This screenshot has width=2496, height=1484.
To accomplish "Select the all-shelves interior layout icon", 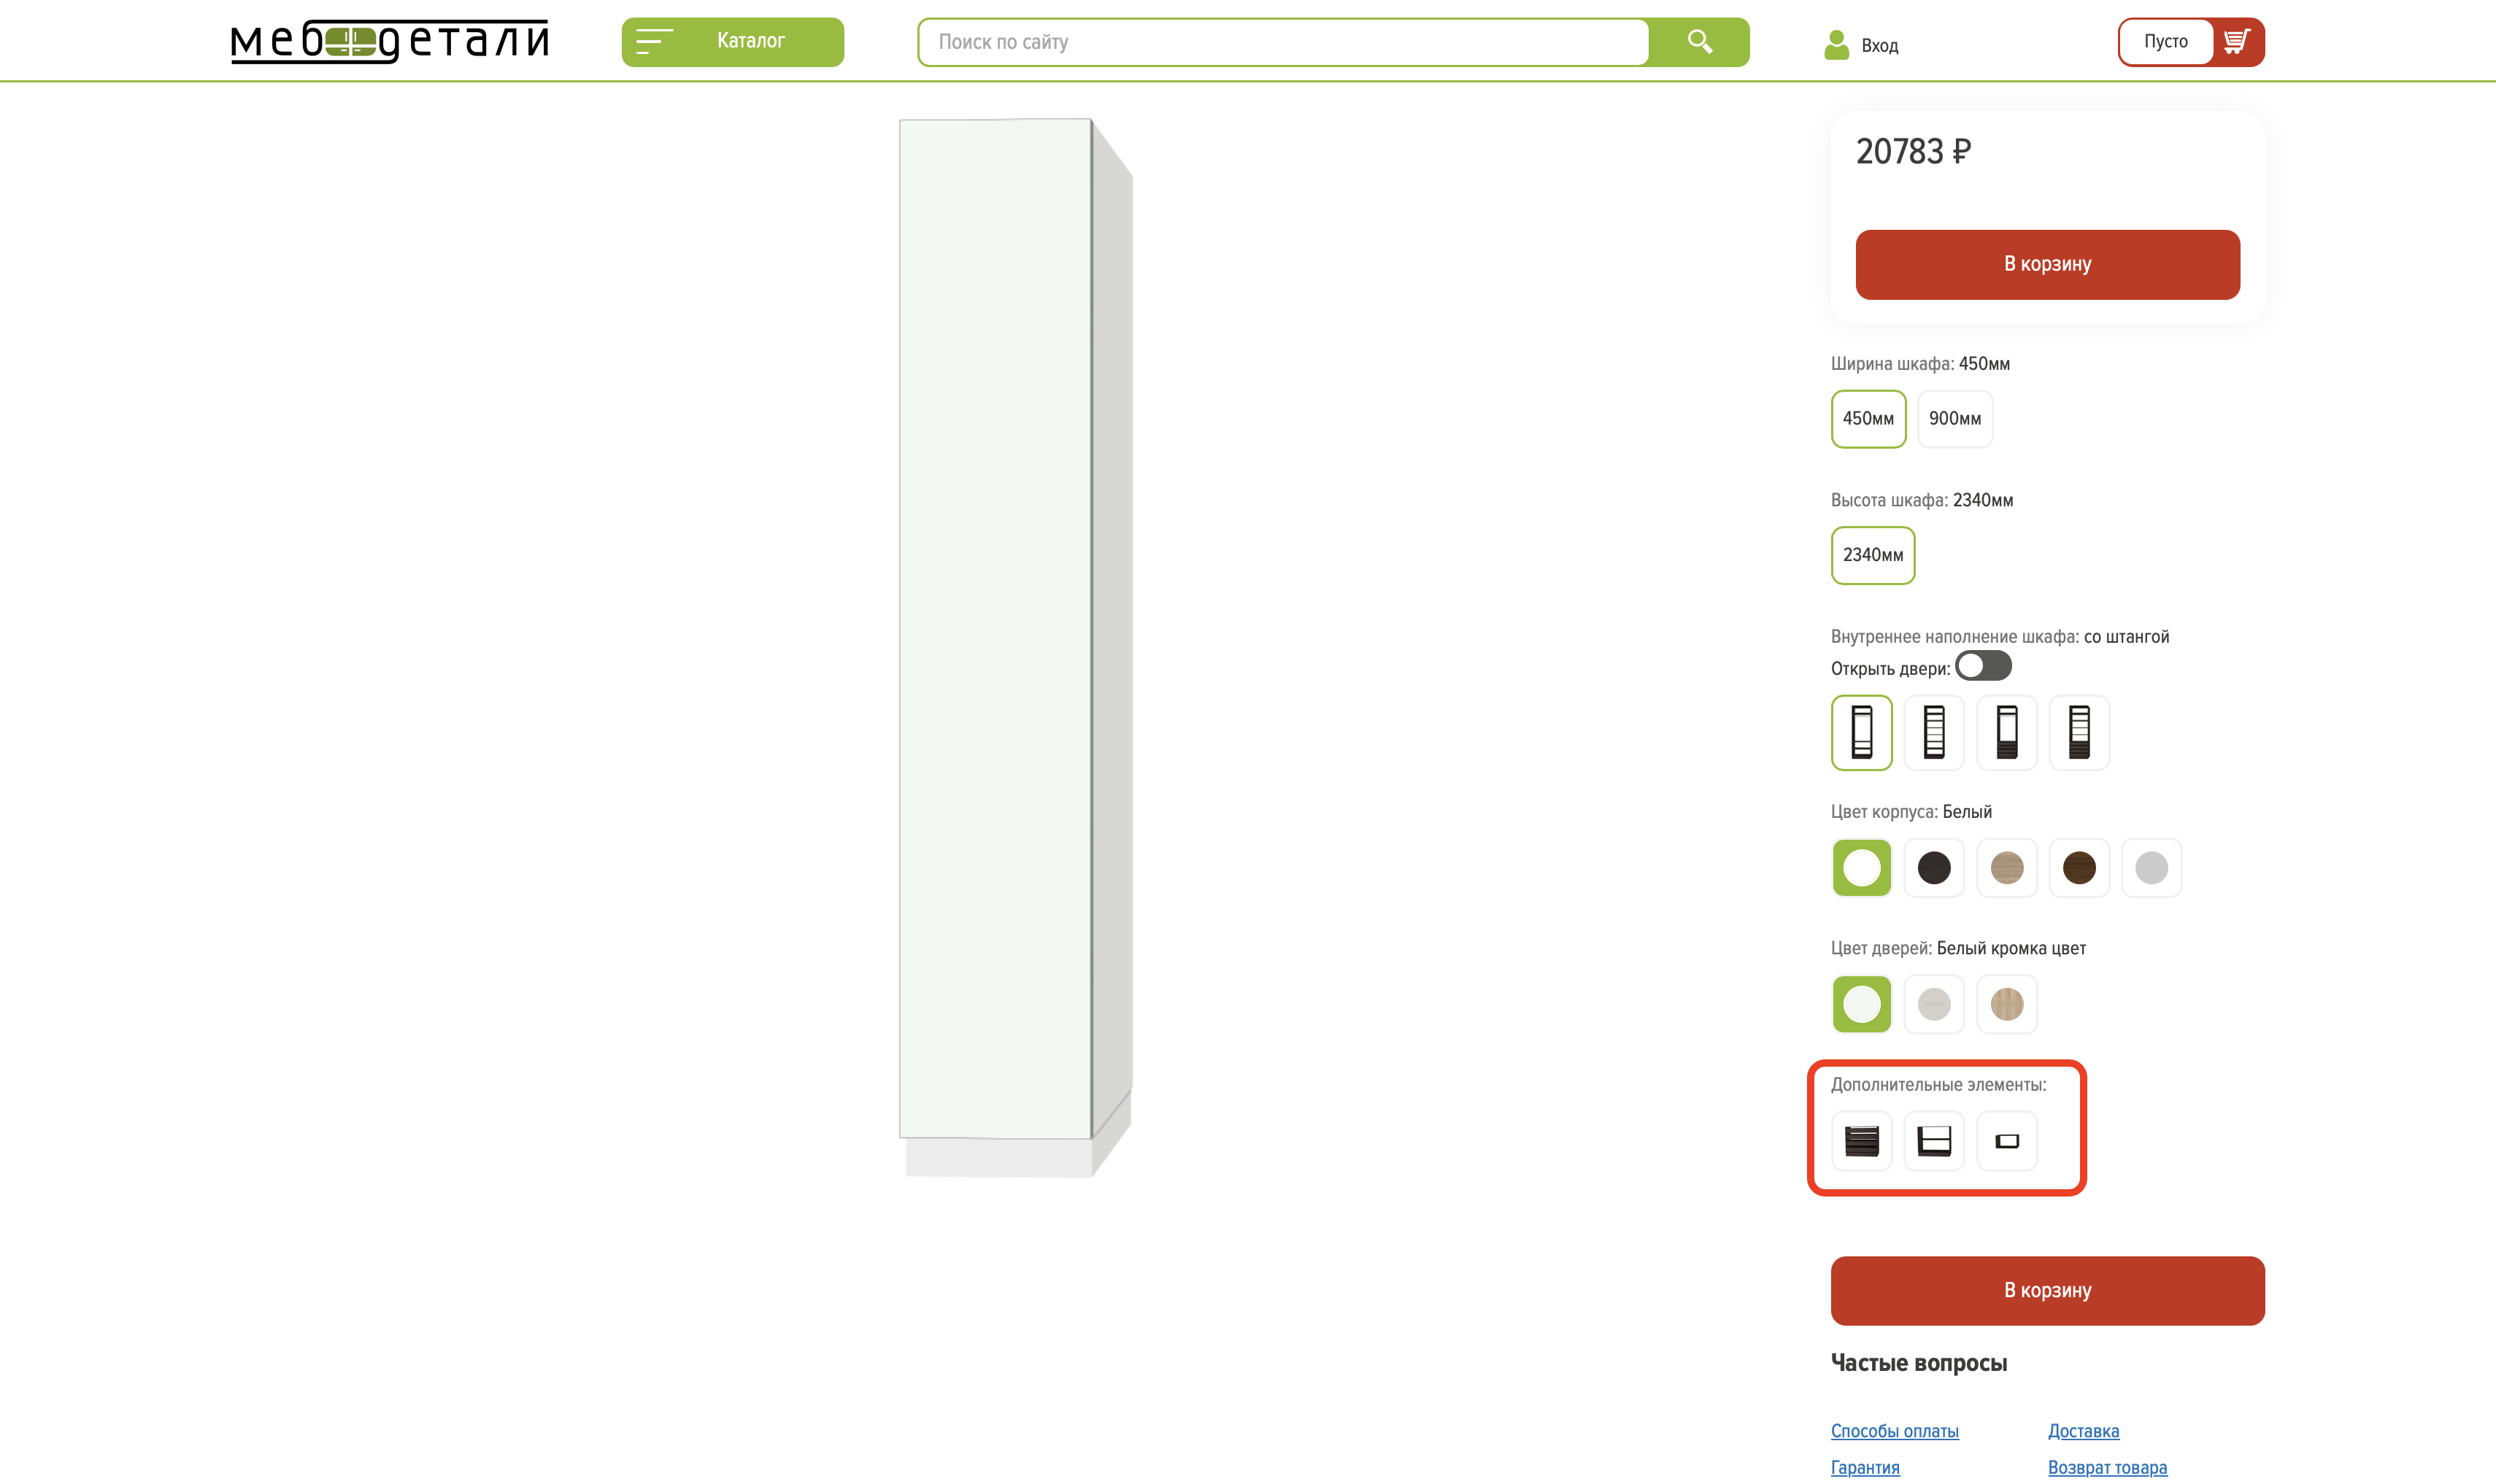I will (1933, 732).
